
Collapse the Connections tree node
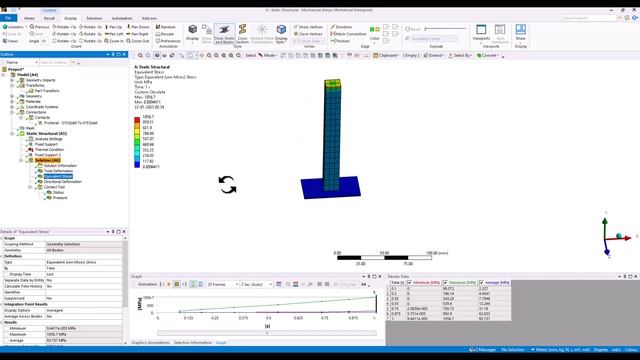pyautogui.click(x=12, y=112)
